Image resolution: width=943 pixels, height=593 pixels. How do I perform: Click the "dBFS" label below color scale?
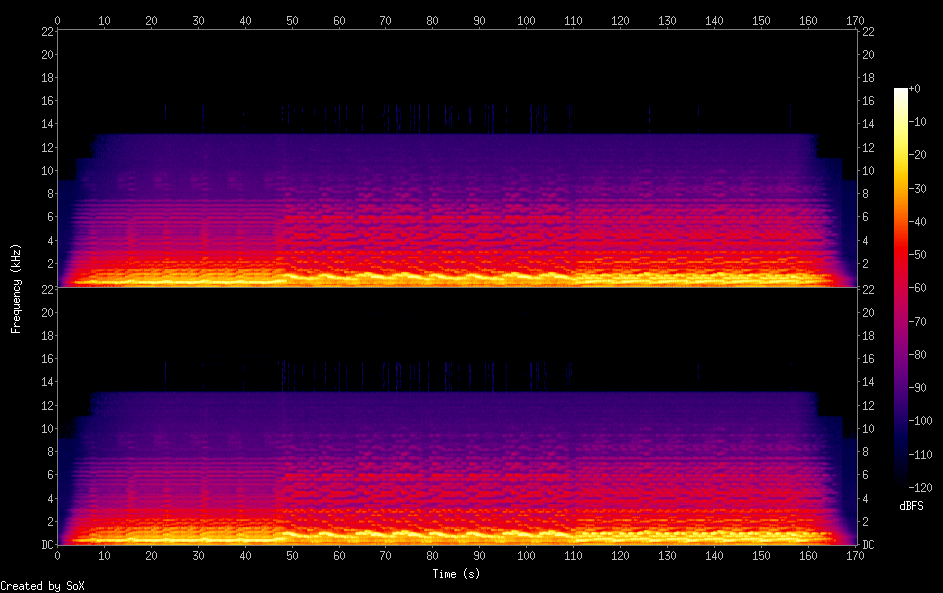[x=911, y=507]
